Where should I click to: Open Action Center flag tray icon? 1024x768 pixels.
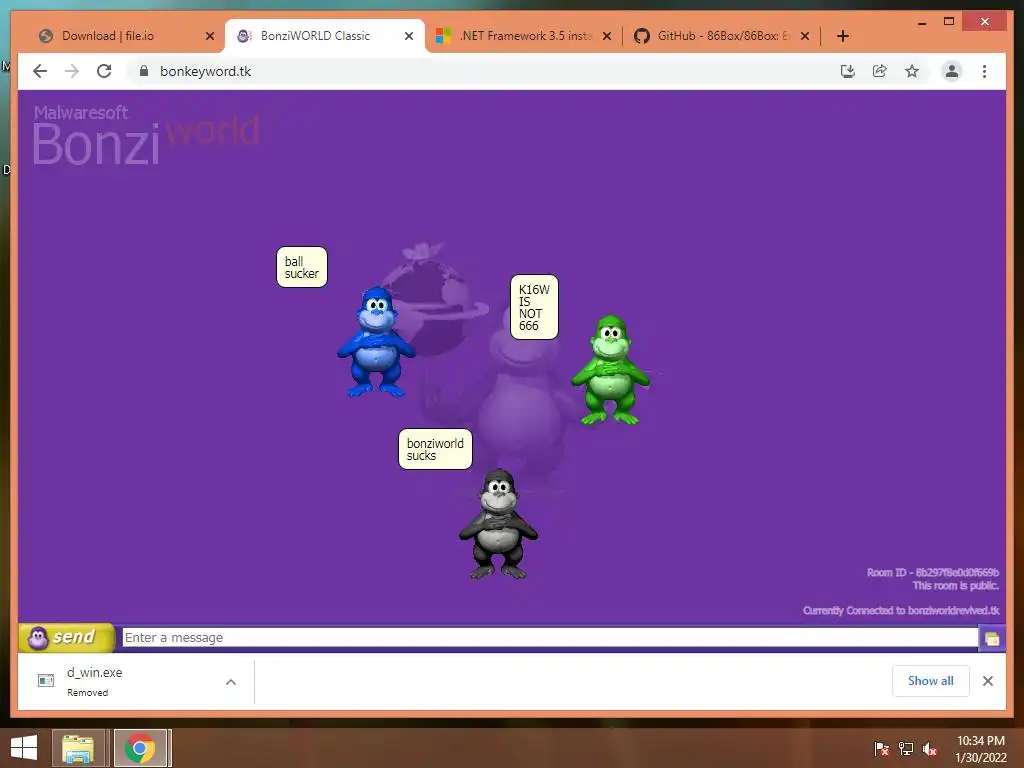pos(881,748)
